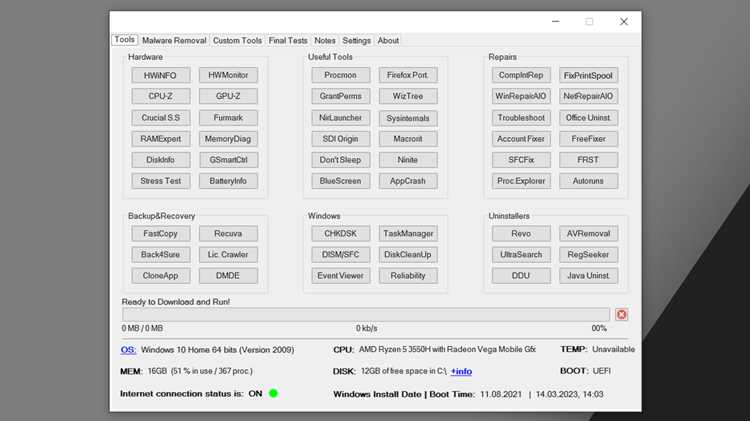This screenshot has width=750, height=421.
Task: Open the OS: link
Action: click(128, 350)
